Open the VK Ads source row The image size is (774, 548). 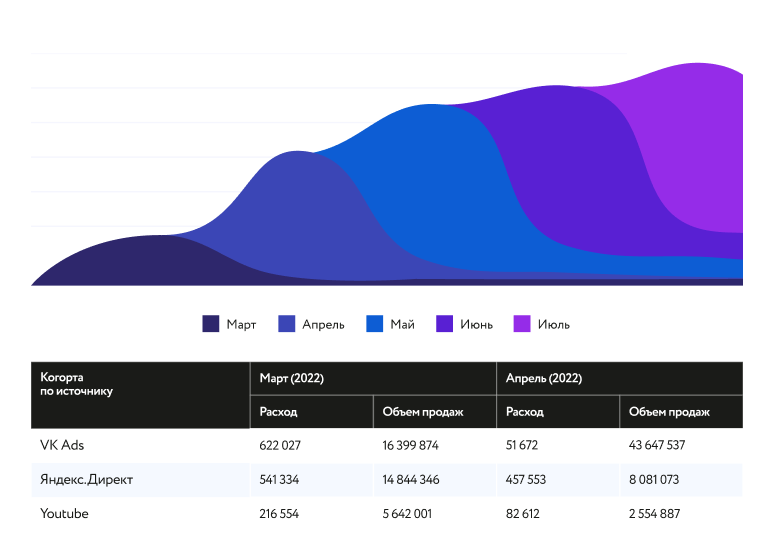(62, 445)
